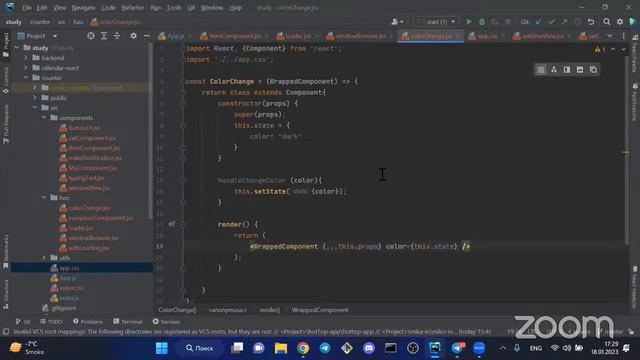
Task: Collapse the counter folder
Action: [x=26, y=78]
